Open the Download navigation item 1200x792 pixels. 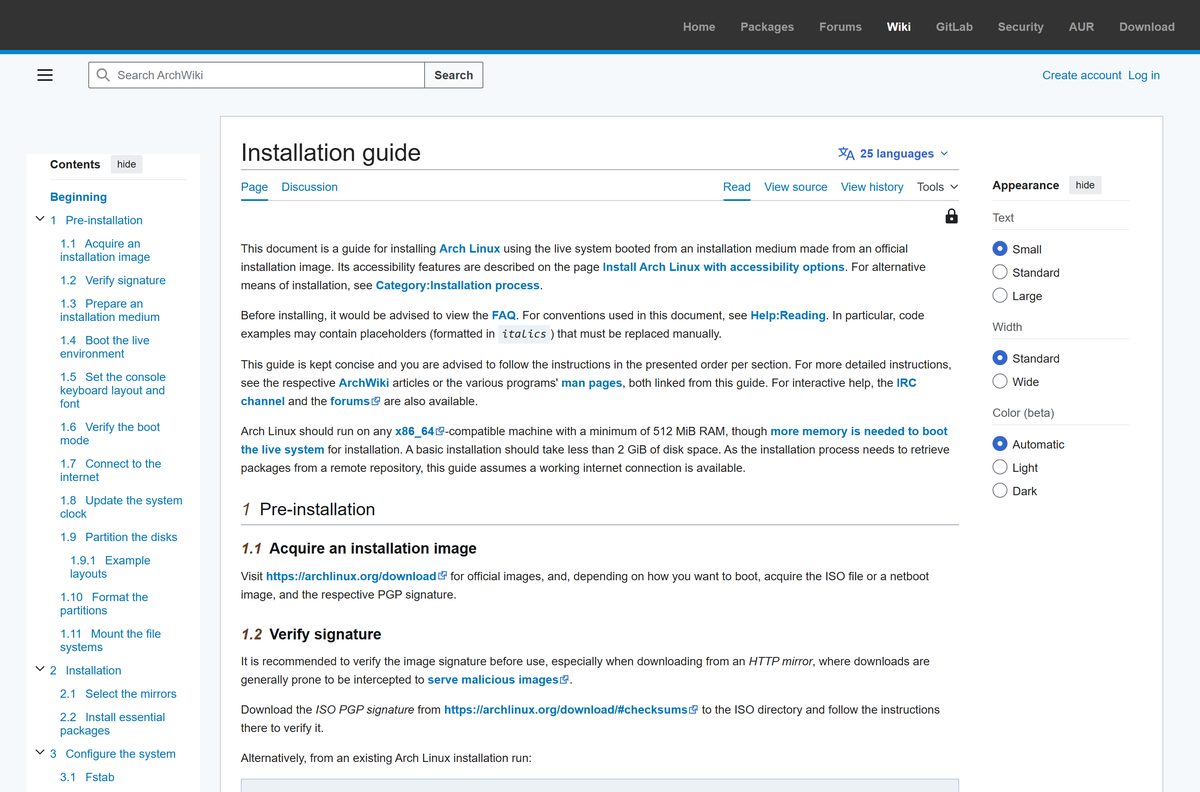1147,27
